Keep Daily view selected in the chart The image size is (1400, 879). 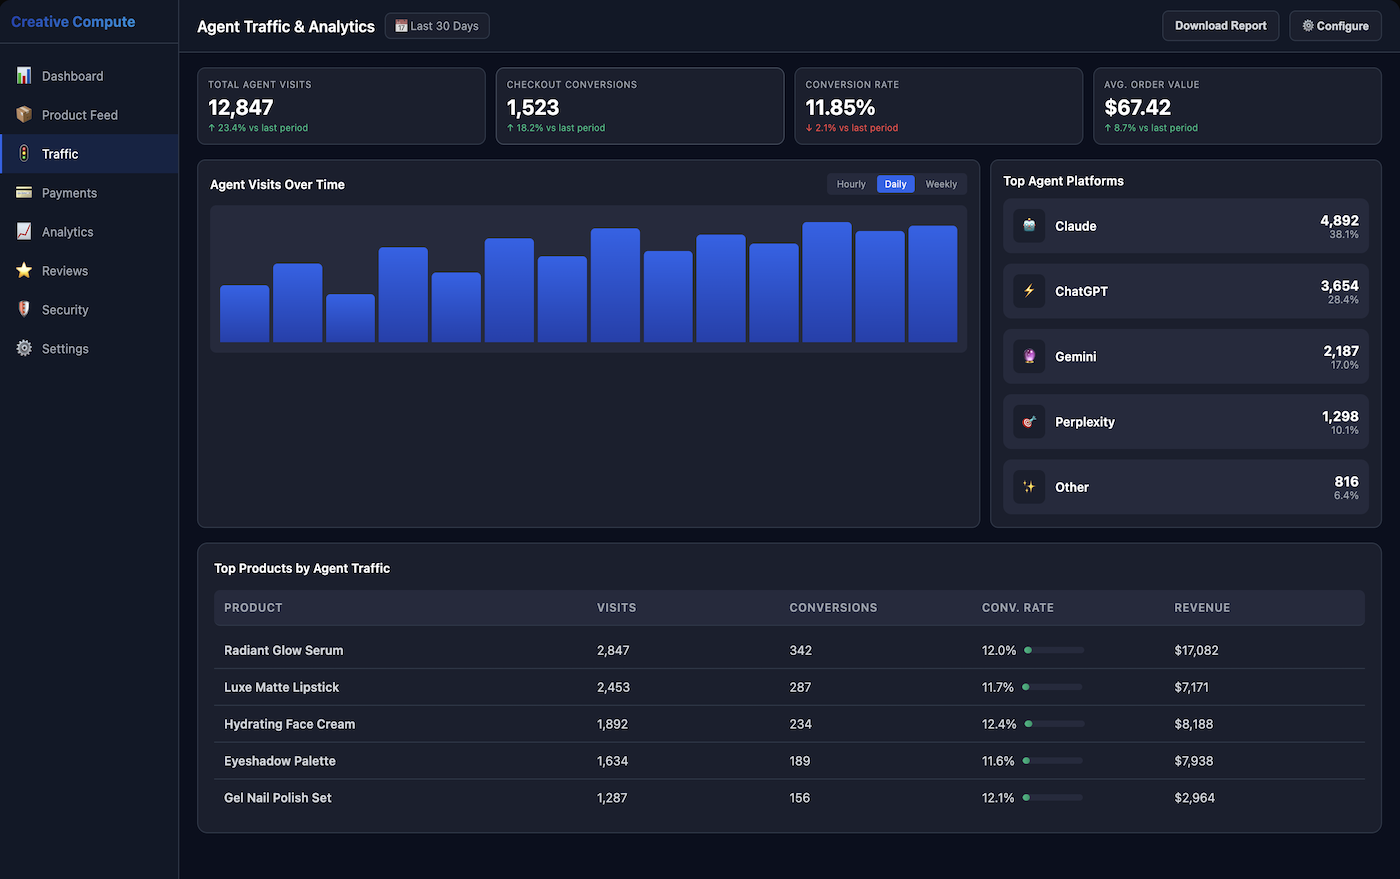[x=895, y=184]
